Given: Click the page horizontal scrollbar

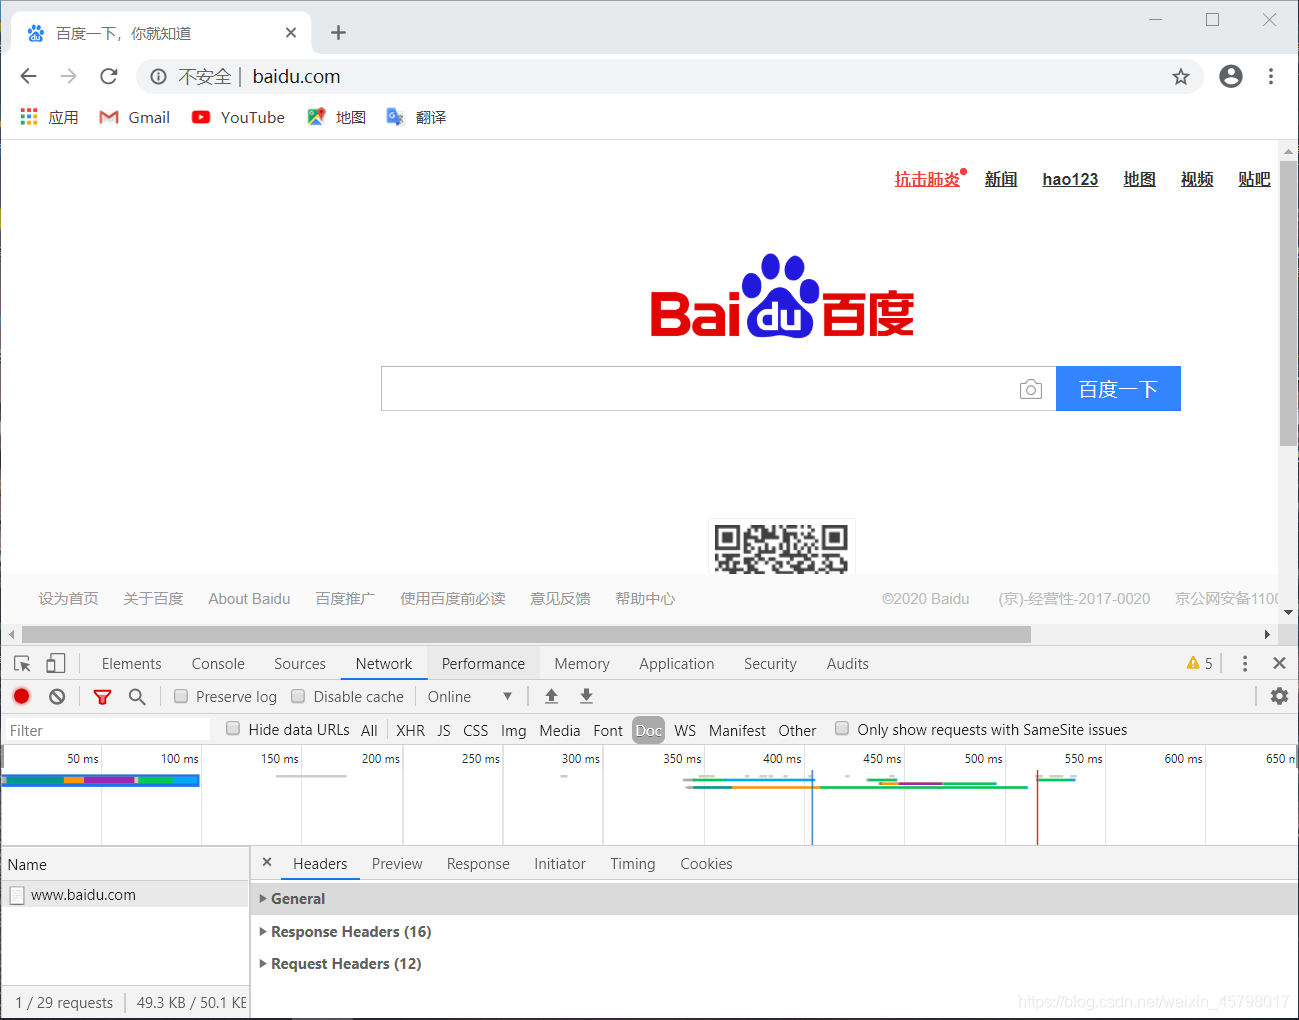Looking at the screenshot, I should tap(526, 634).
